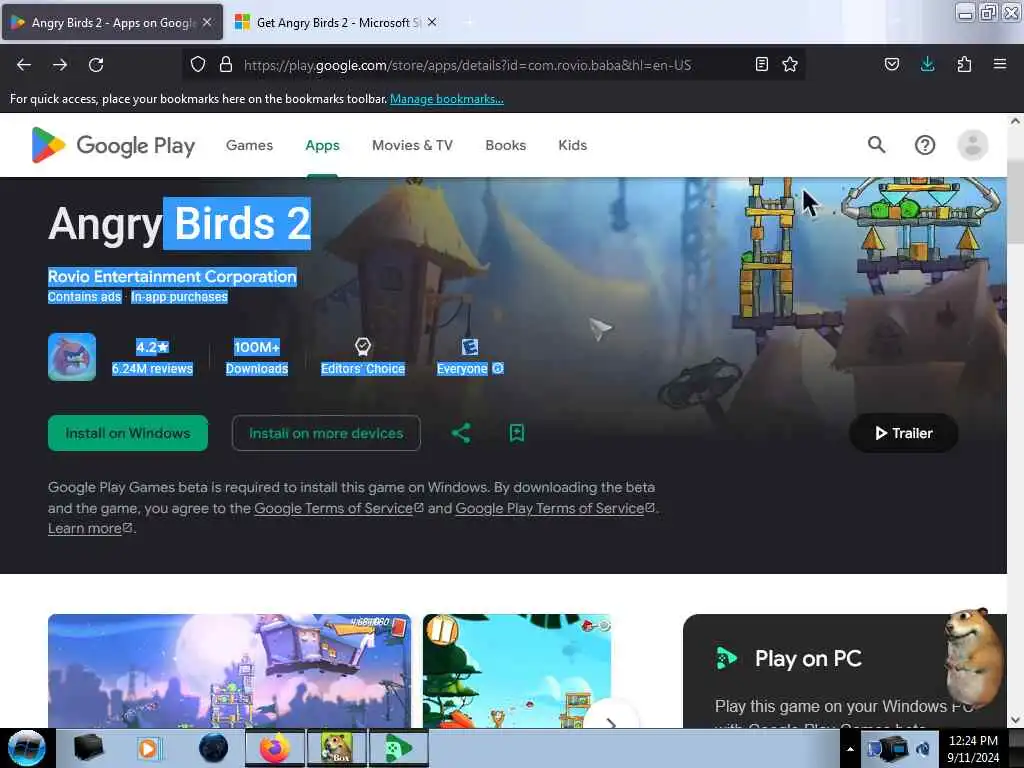
Task: Click the In-app purchases label
Action: pos(179,296)
